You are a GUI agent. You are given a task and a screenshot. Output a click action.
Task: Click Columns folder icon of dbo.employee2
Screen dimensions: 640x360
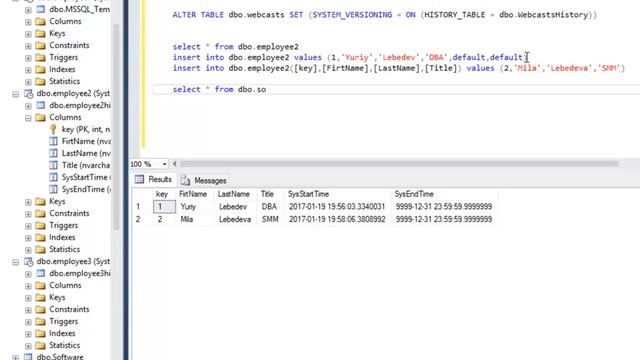(x=40, y=117)
